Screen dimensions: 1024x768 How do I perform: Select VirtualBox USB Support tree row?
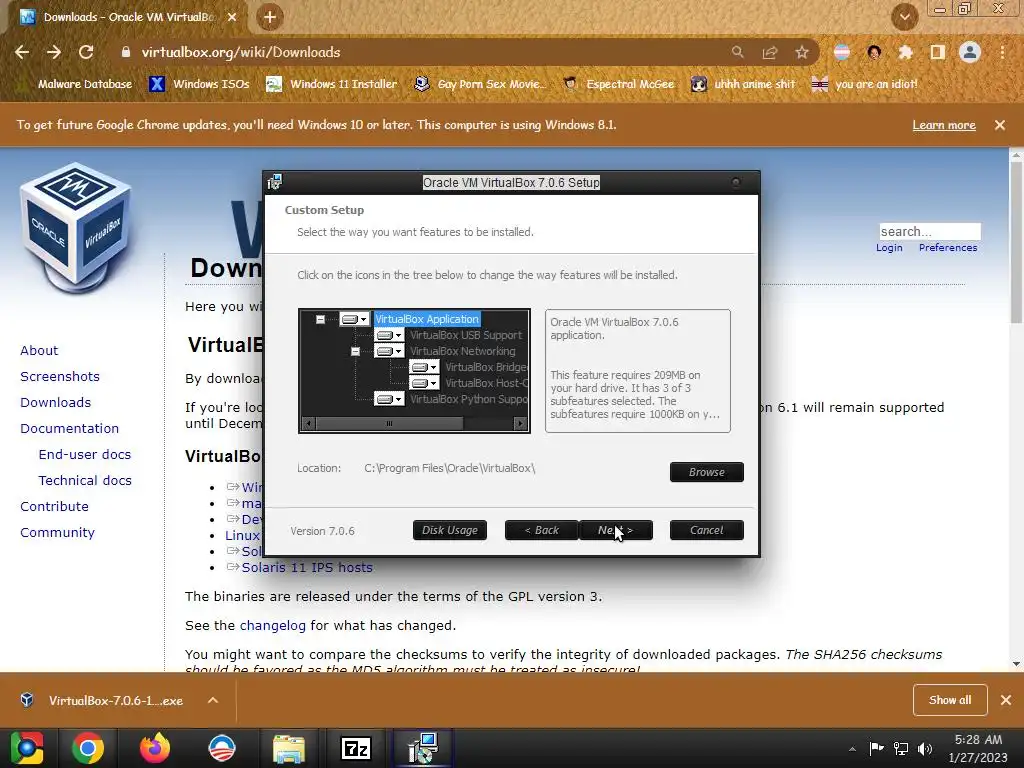click(466, 335)
